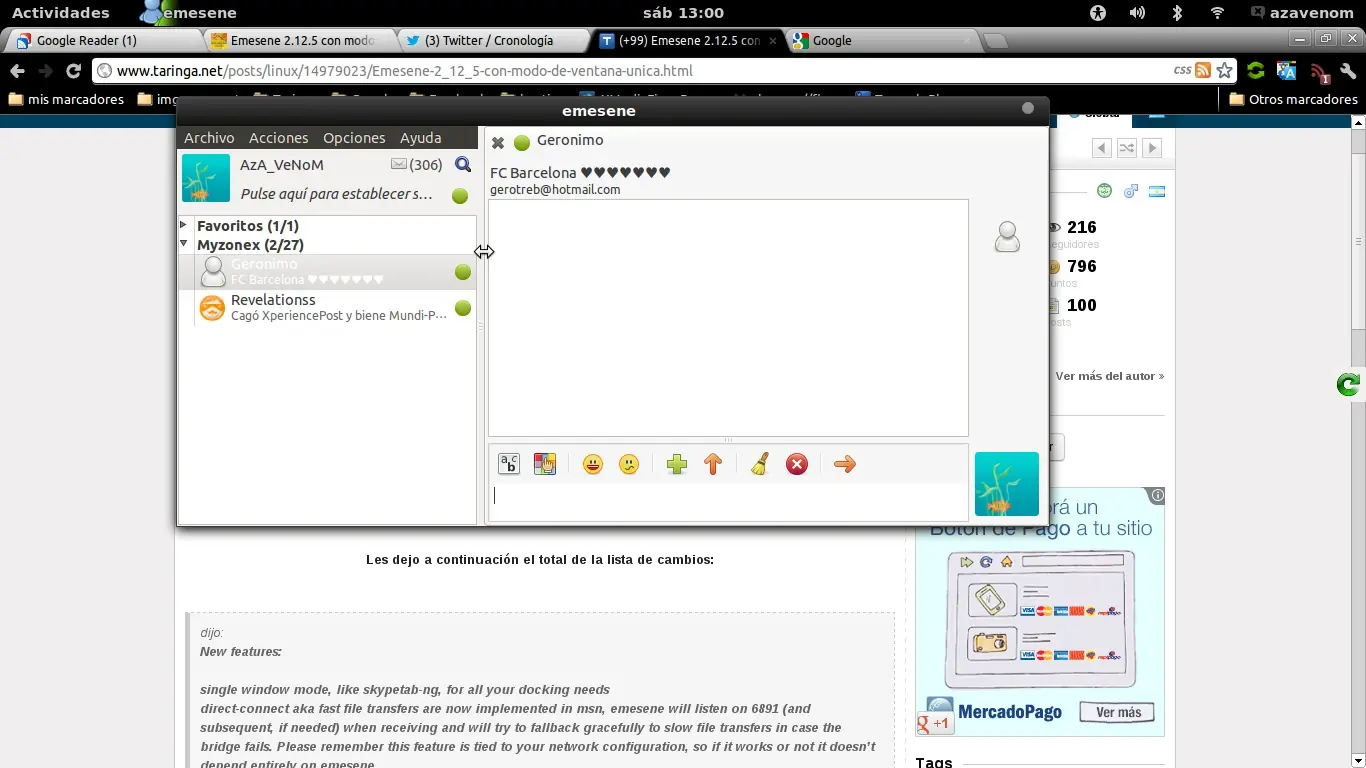Open 'mis marcadores' bookmarks folder
1366x768 pixels.
[x=66, y=100]
